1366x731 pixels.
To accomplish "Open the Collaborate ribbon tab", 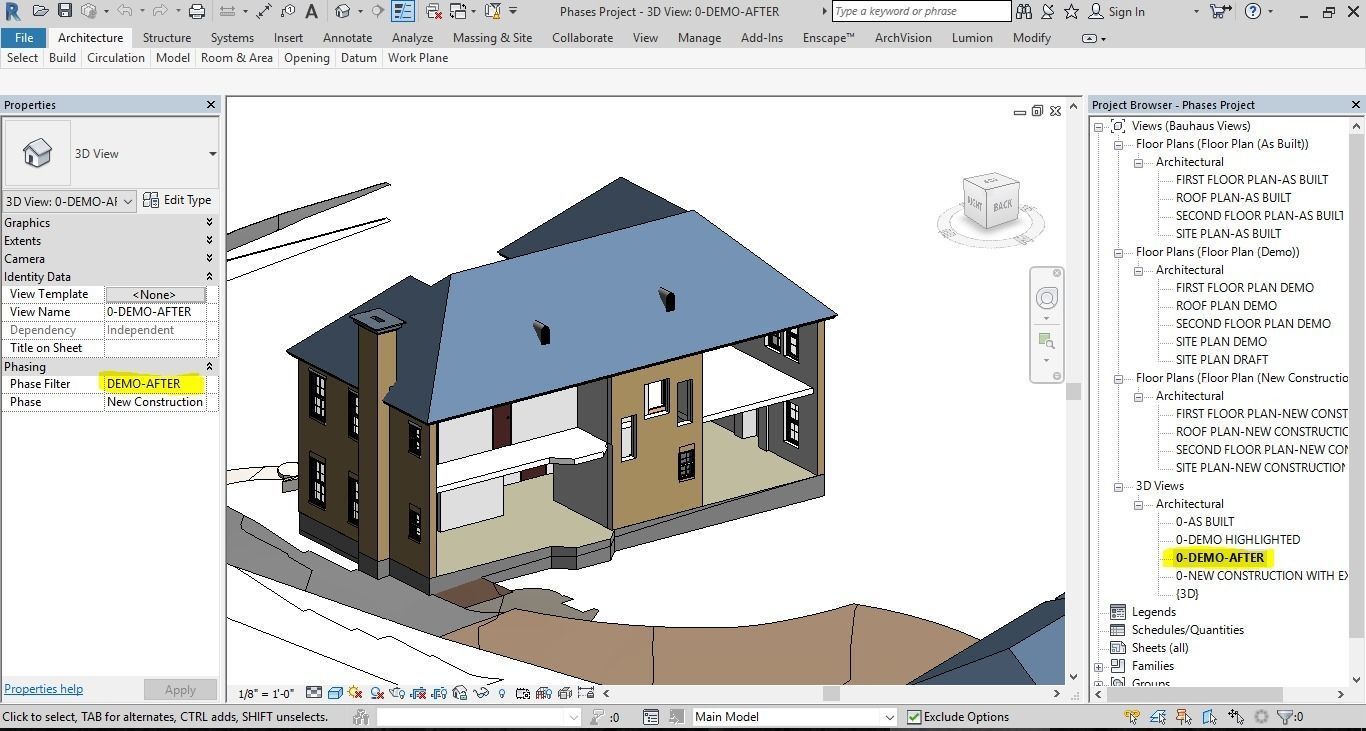I will 582,37.
